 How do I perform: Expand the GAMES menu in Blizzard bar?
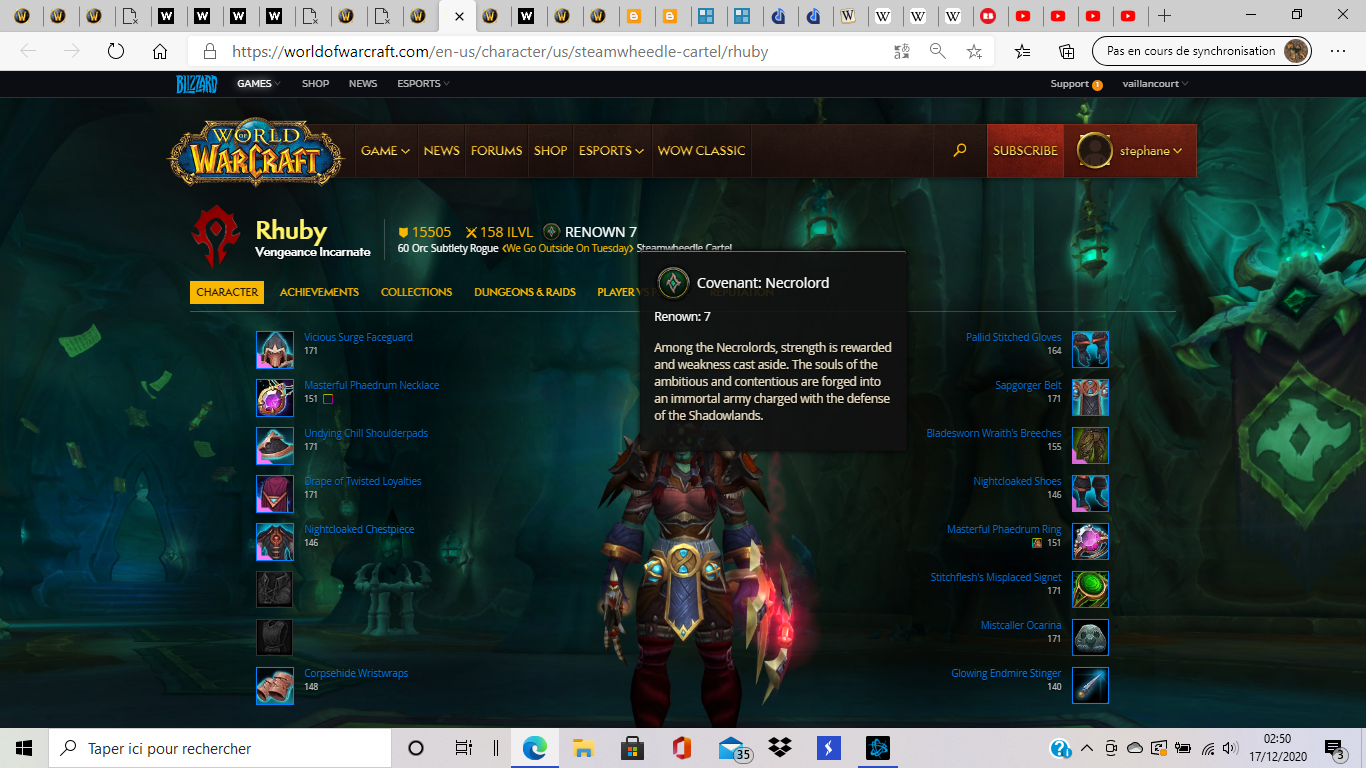pyautogui.click(x=259, y=84)
